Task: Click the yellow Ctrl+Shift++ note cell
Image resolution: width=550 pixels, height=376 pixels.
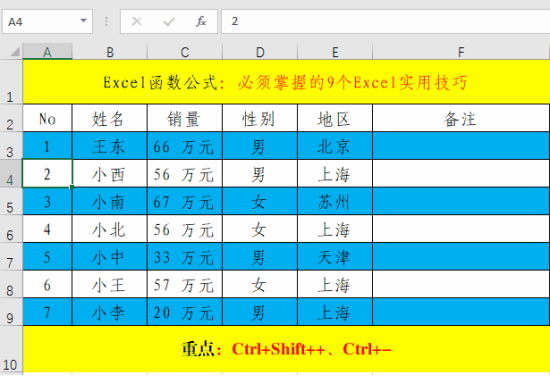Action: pyautogui.click(x=286, y=349)
